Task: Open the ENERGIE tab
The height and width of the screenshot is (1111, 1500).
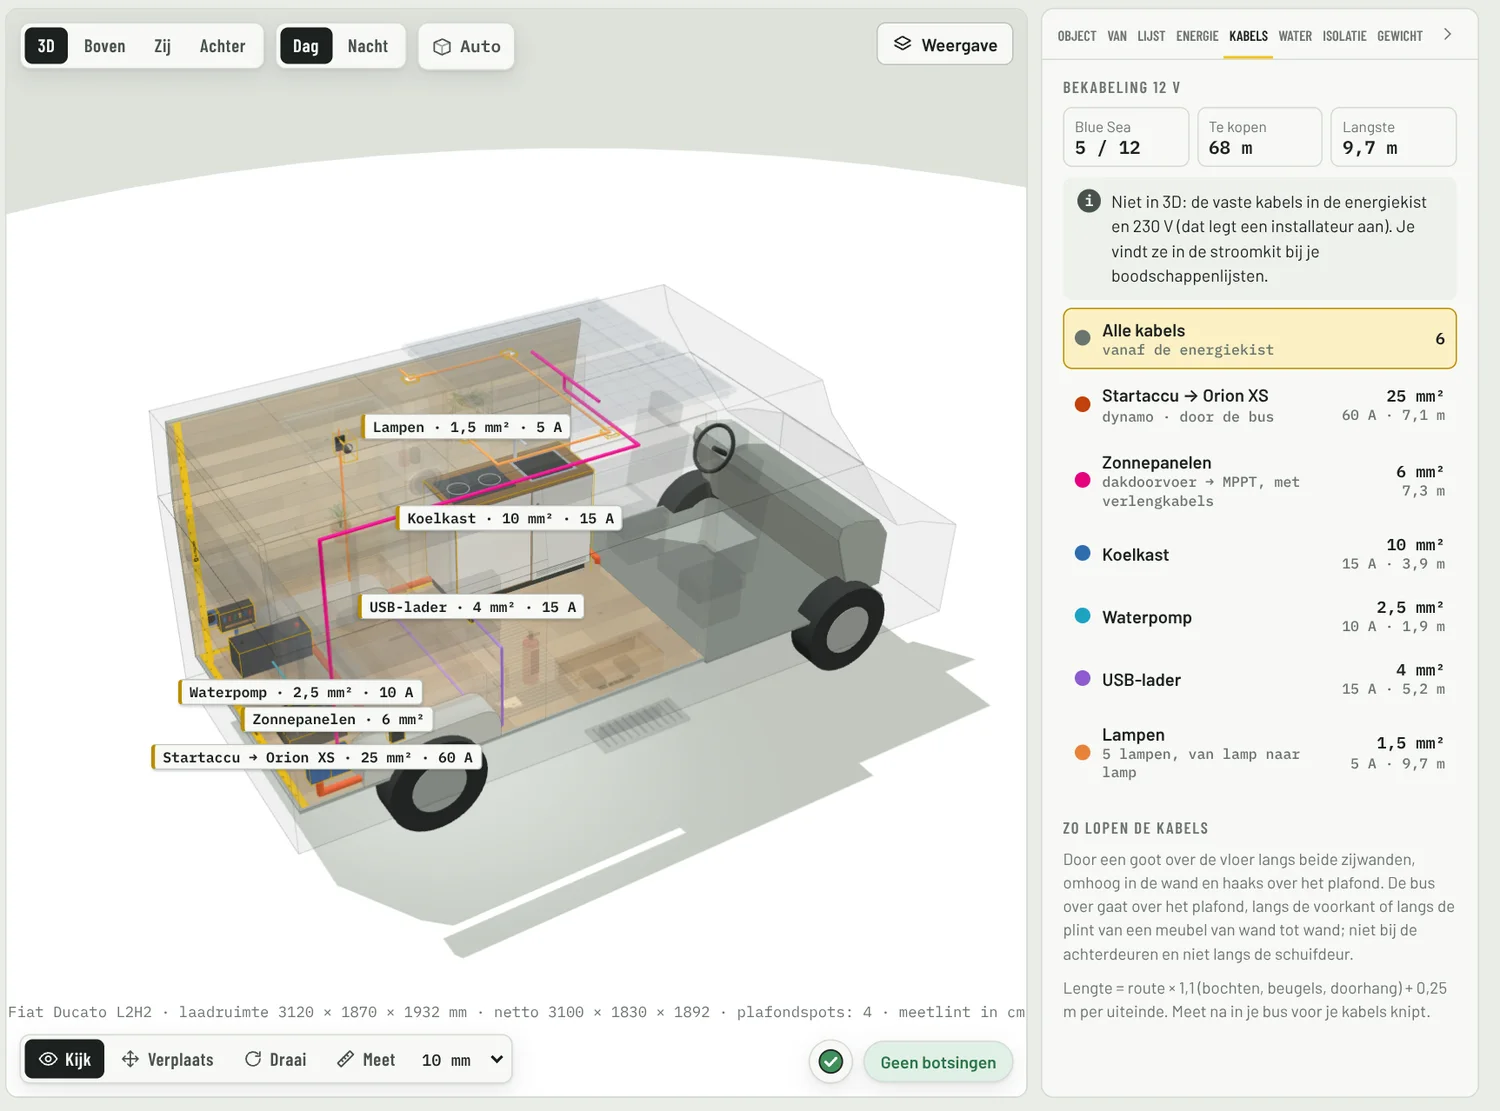Action: click(x=1197, y=36)
